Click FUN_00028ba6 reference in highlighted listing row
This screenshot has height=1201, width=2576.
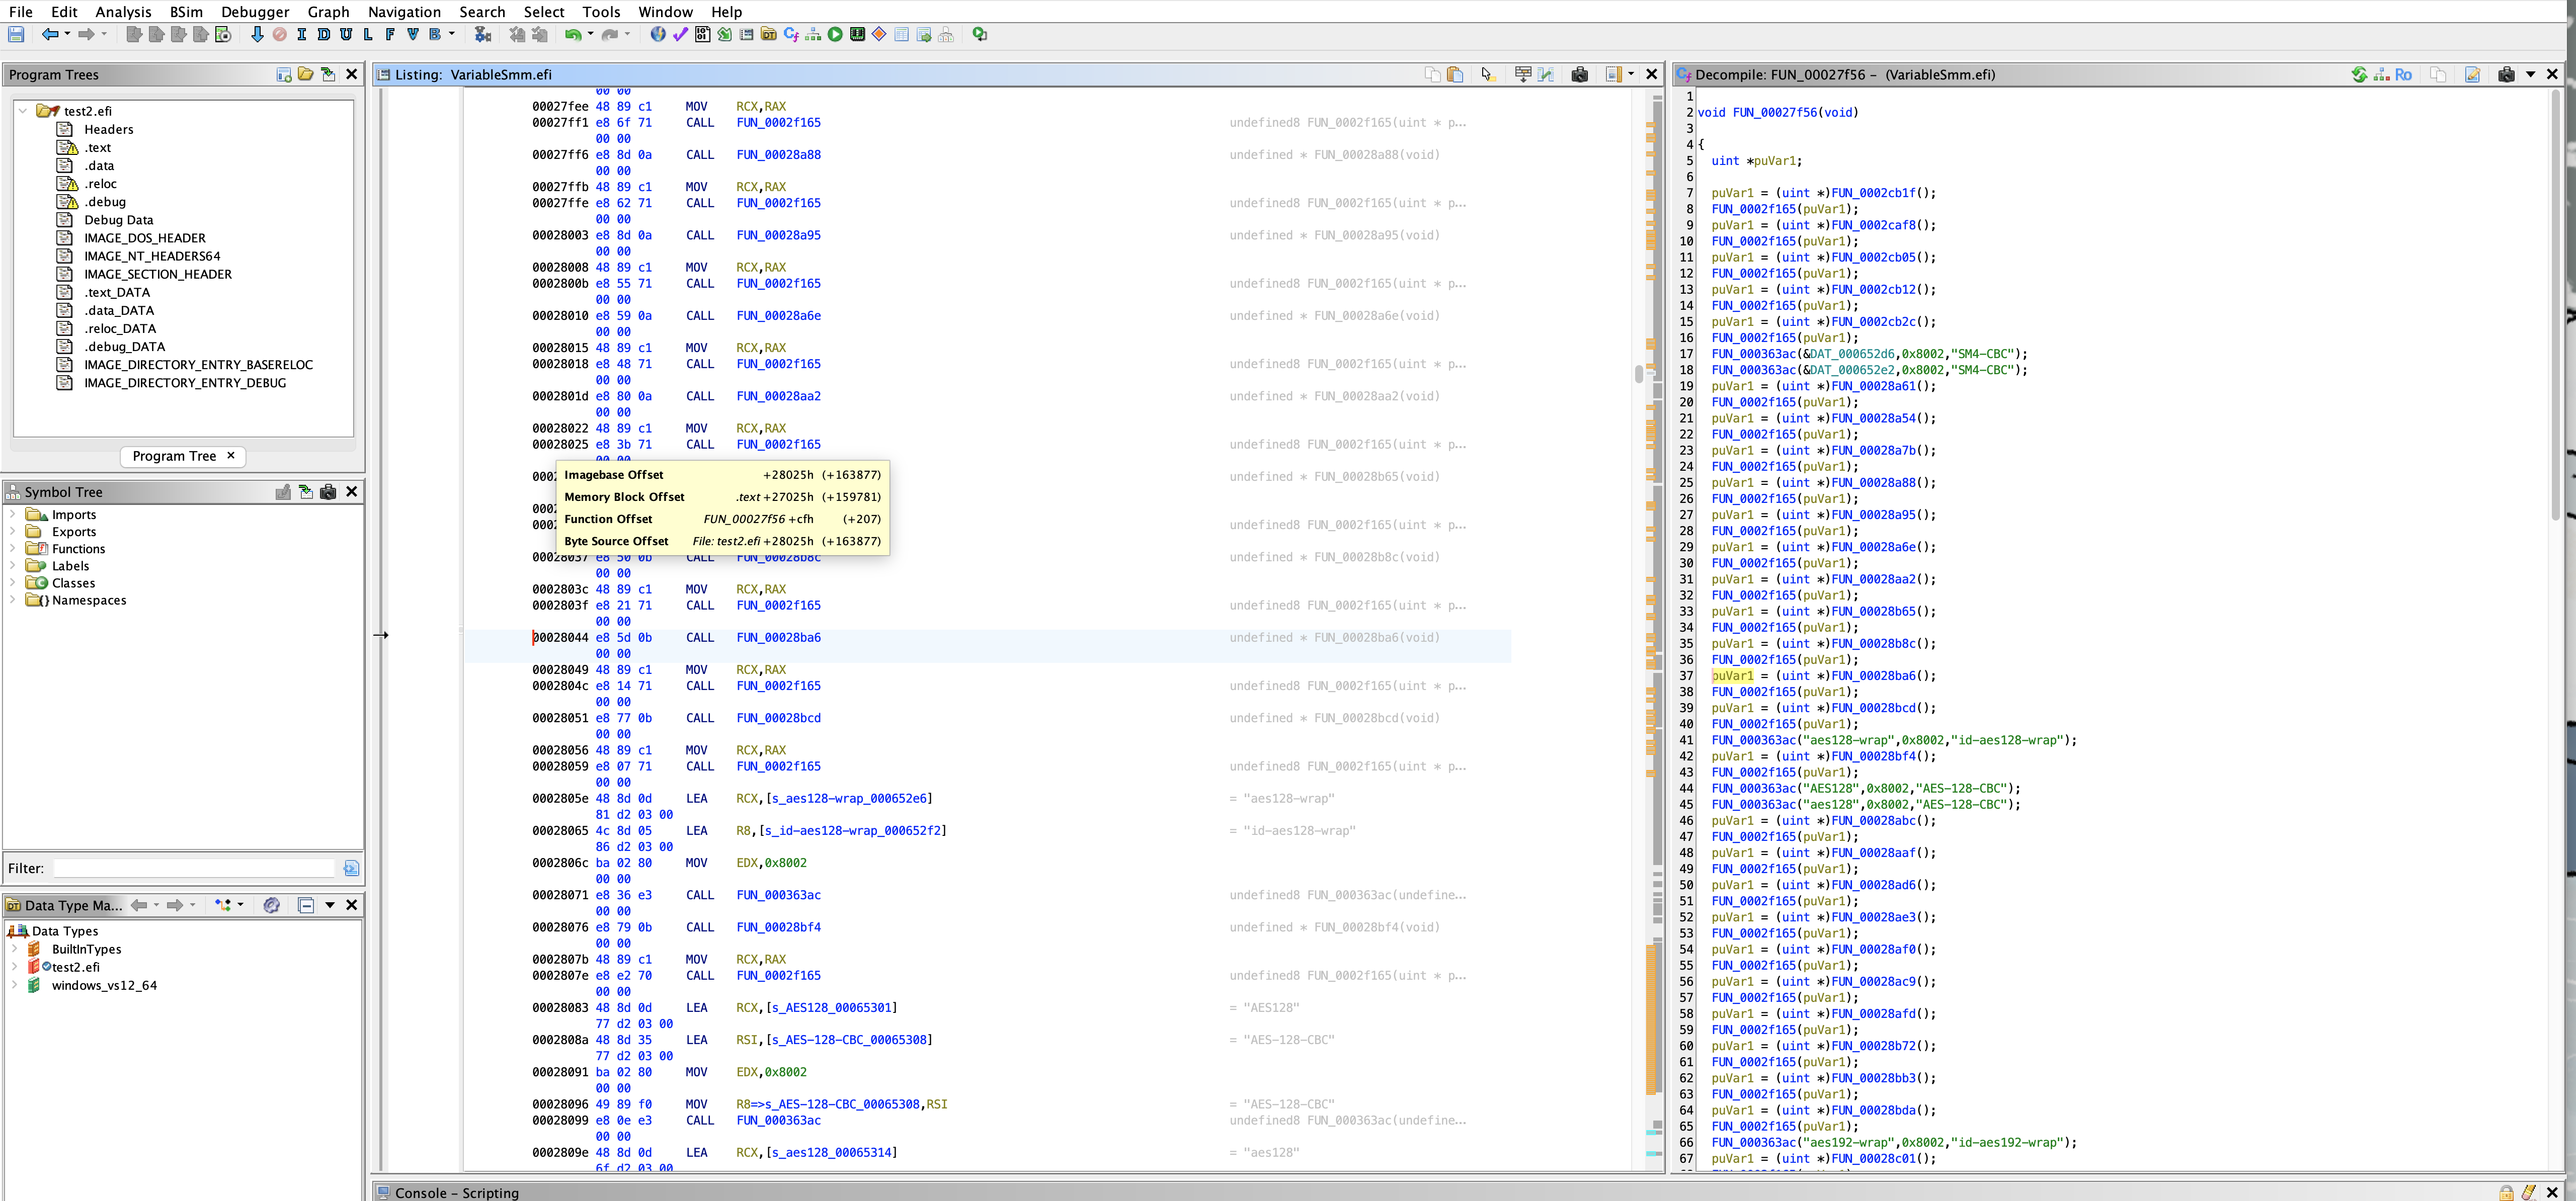778,638
